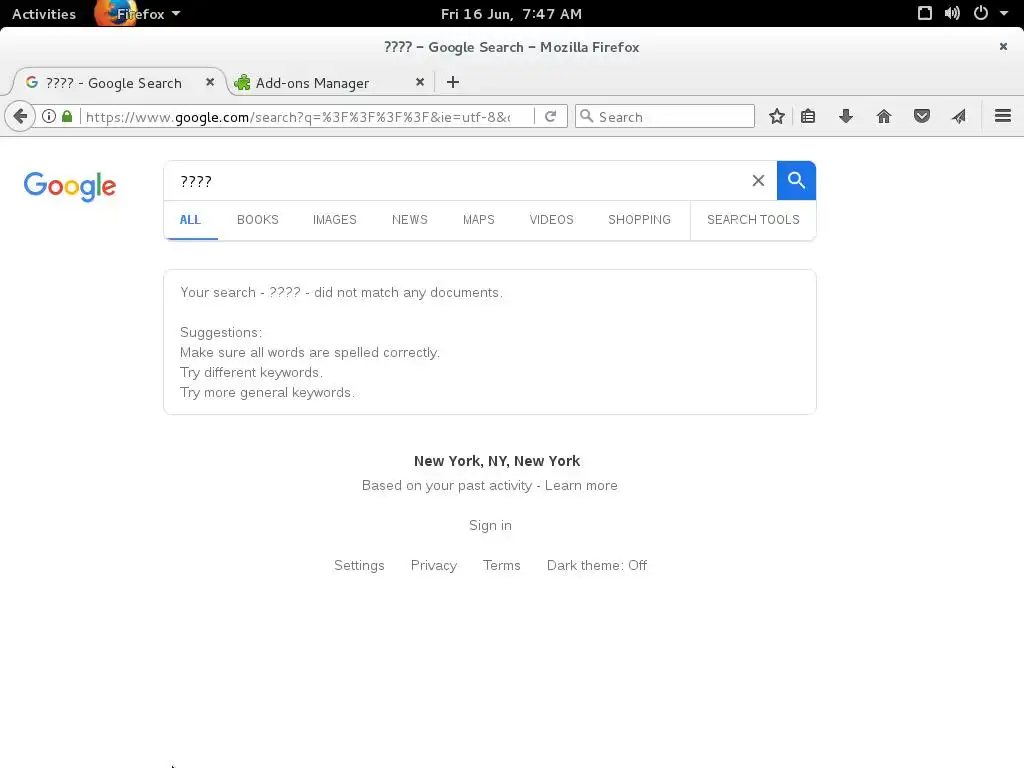
Task: Select the IMAGES results tab
Action: (x=334, y=220)
